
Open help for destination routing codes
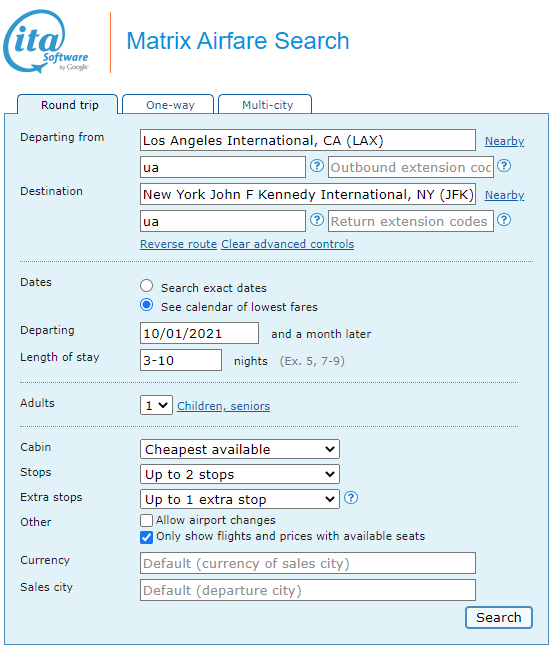(317, 220)
